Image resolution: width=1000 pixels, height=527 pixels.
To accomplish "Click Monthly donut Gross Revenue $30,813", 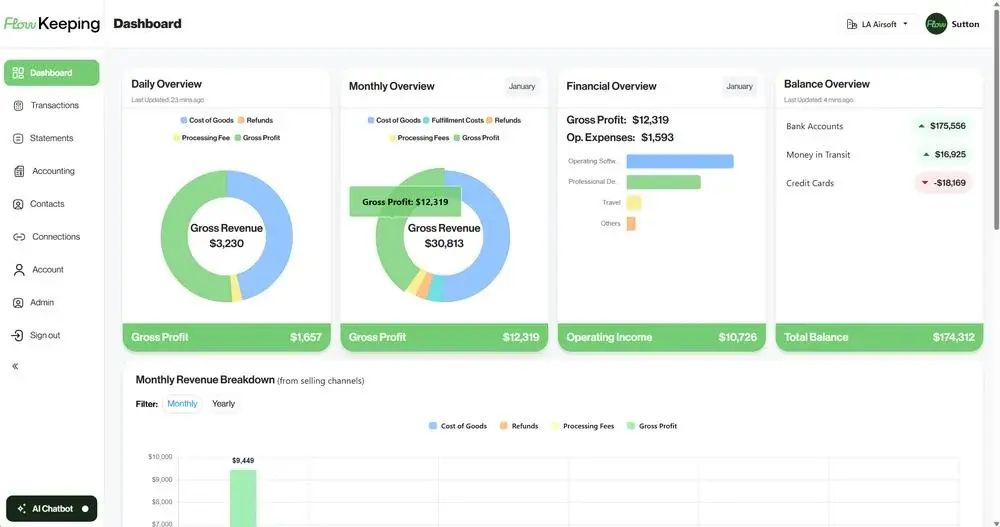I will point(444,235).
